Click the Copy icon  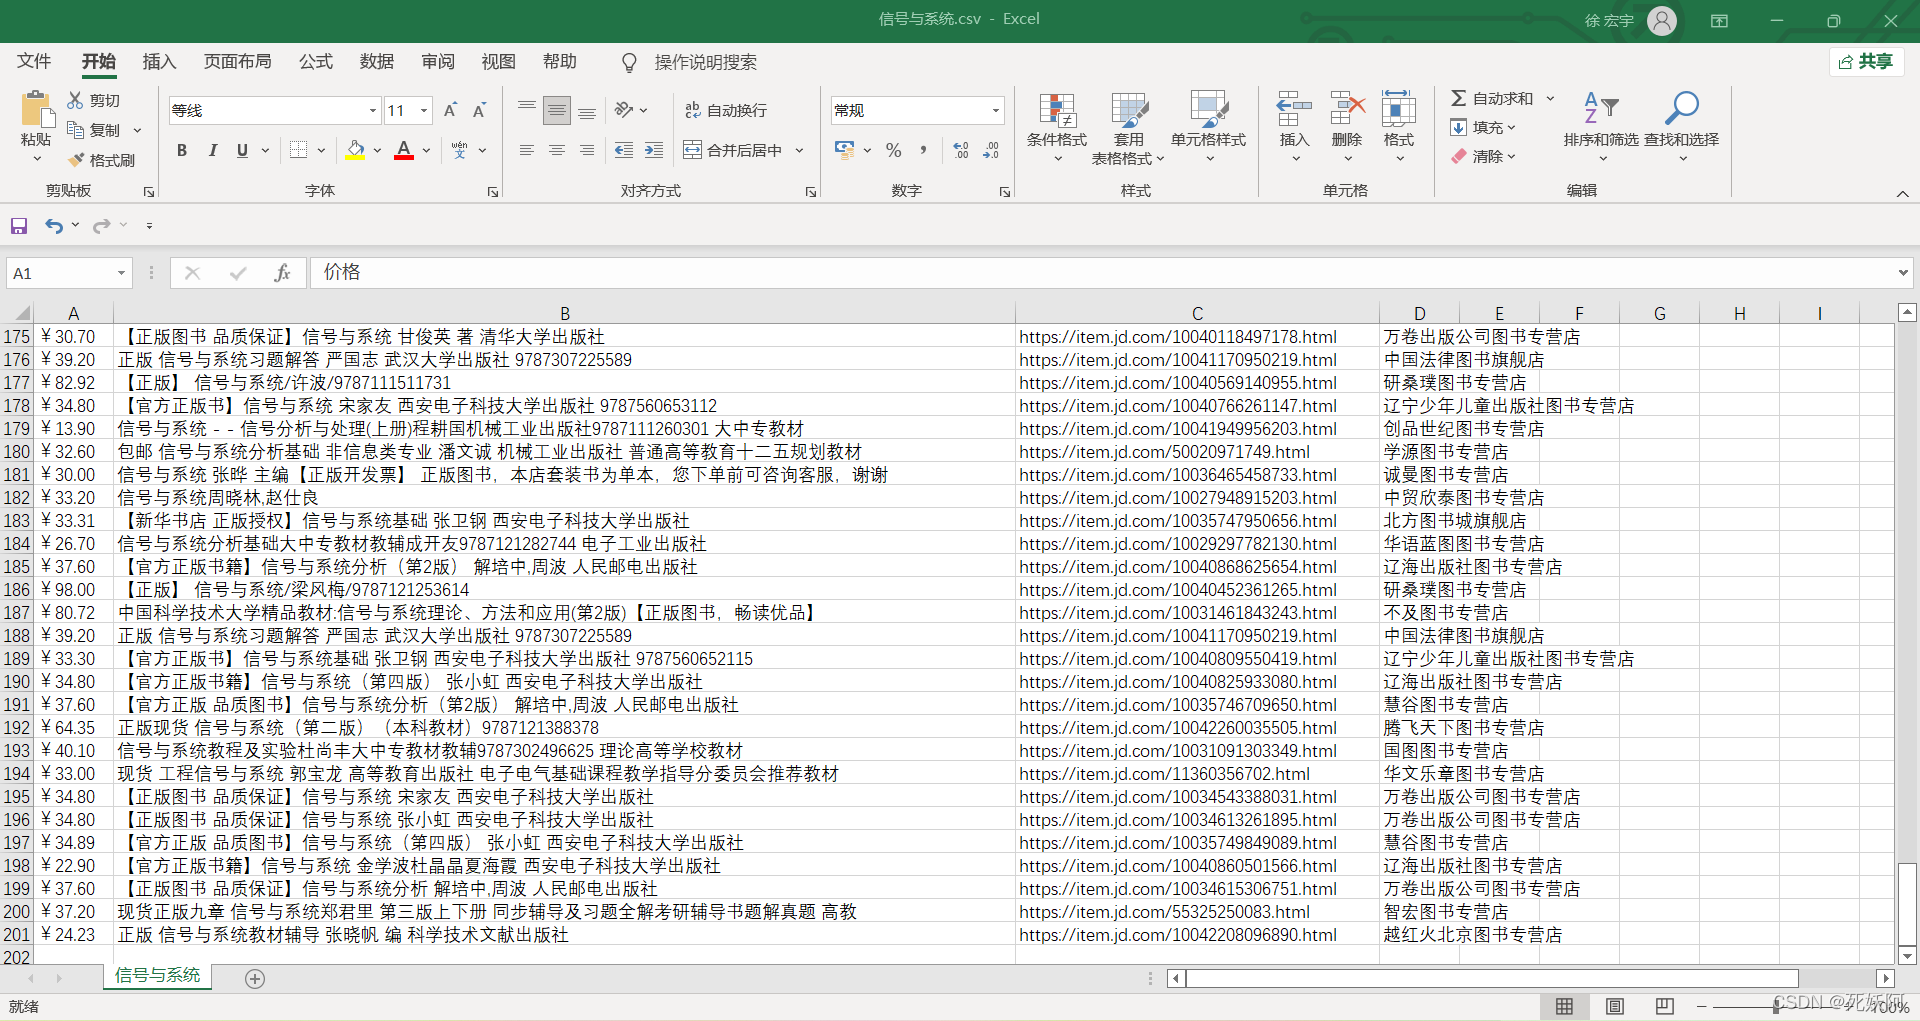[75, 130]
